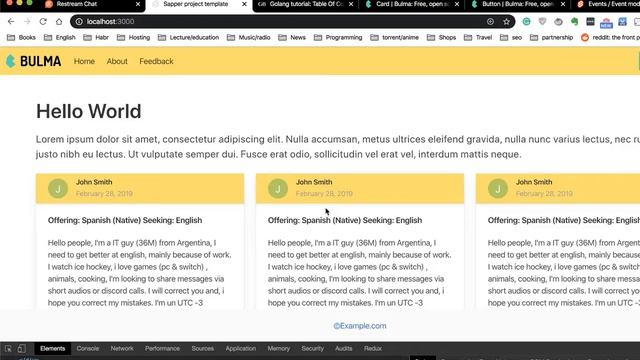Open the News bookmark folder
The image size is (640, 360).
pos(292,38)
